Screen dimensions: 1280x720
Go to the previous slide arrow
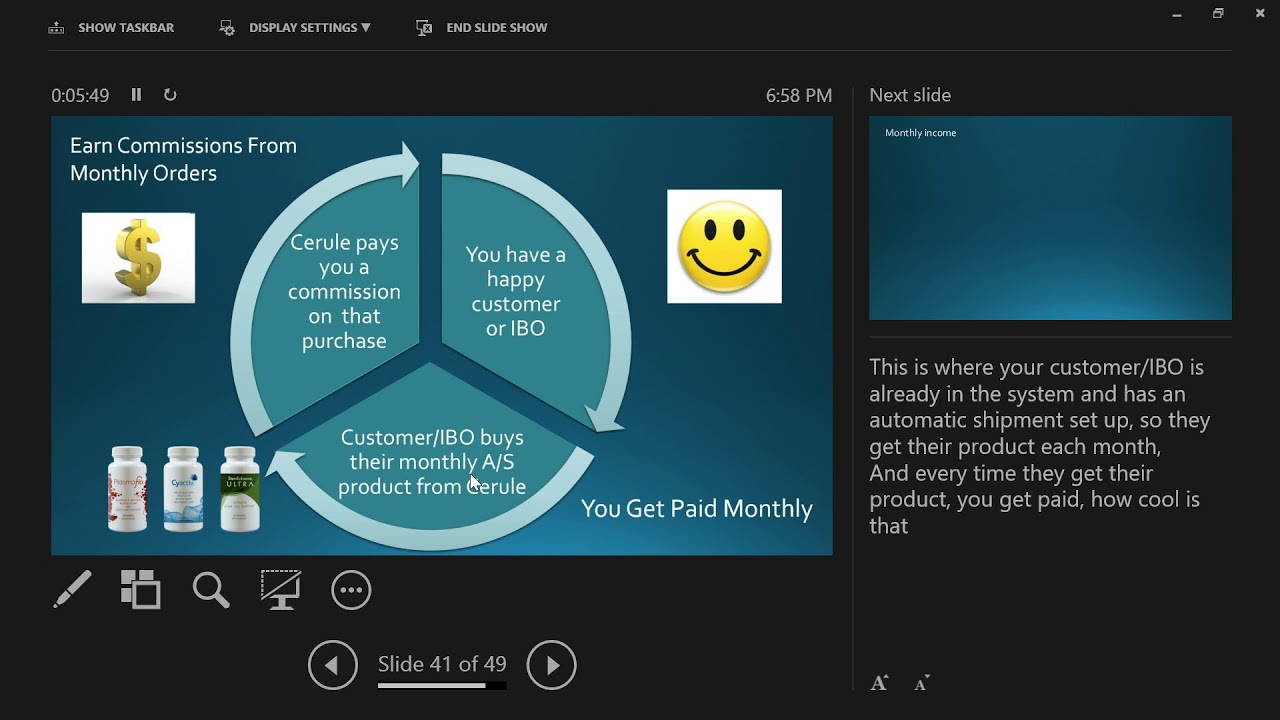[x=333, y=665]
